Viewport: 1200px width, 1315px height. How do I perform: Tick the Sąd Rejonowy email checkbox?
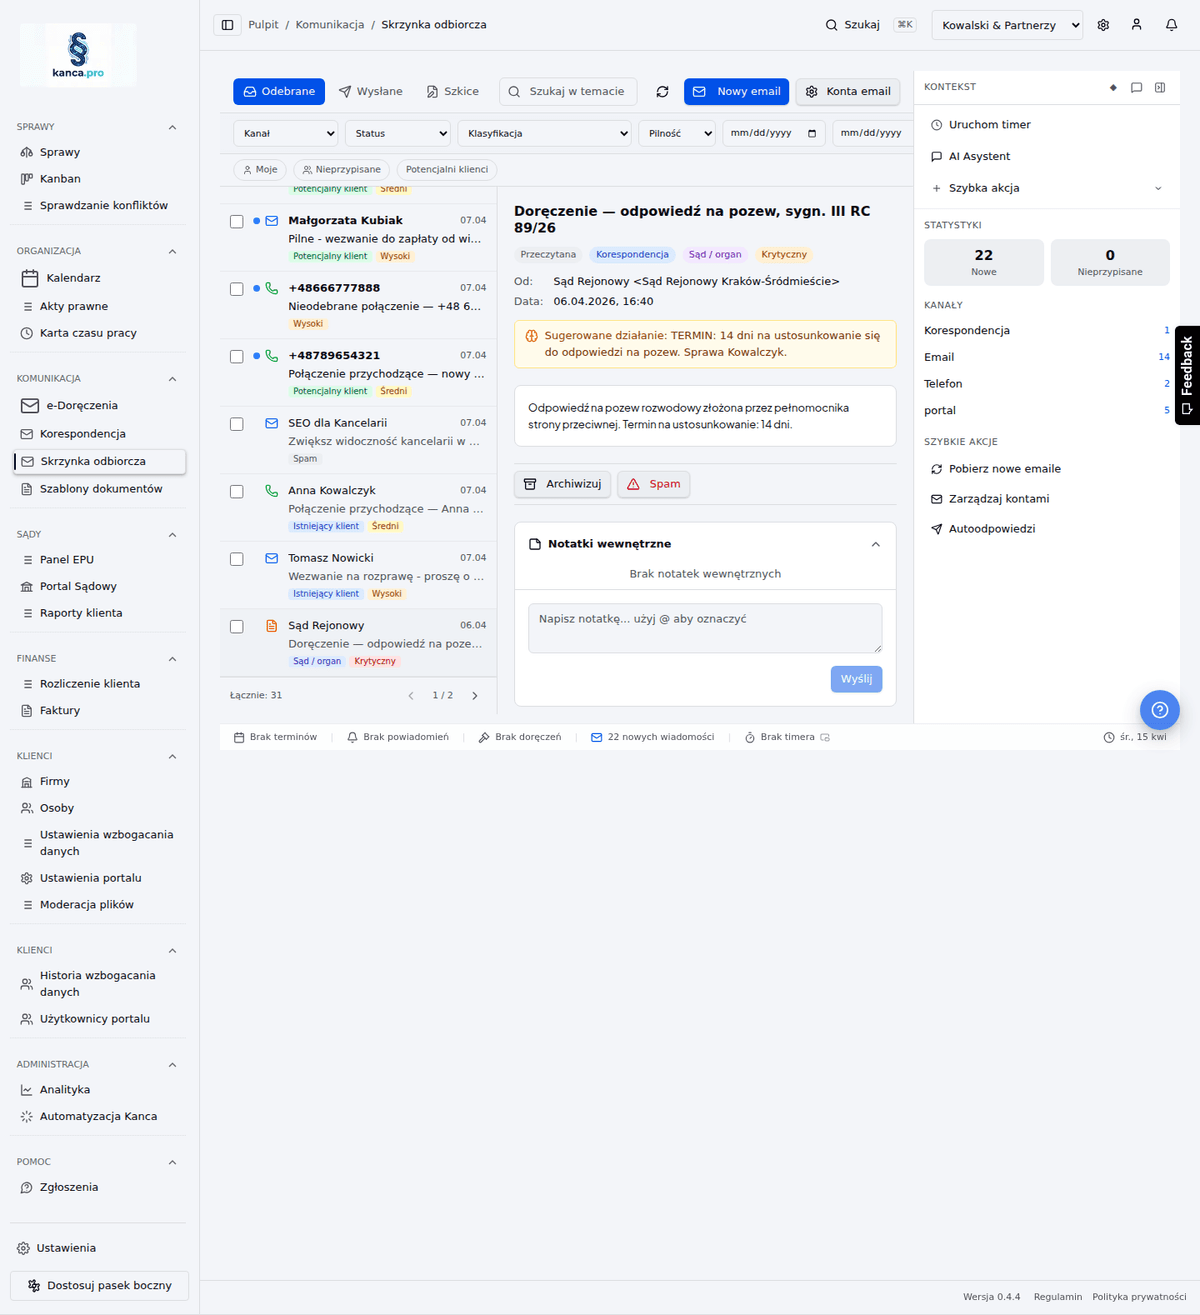coord(236,626)
